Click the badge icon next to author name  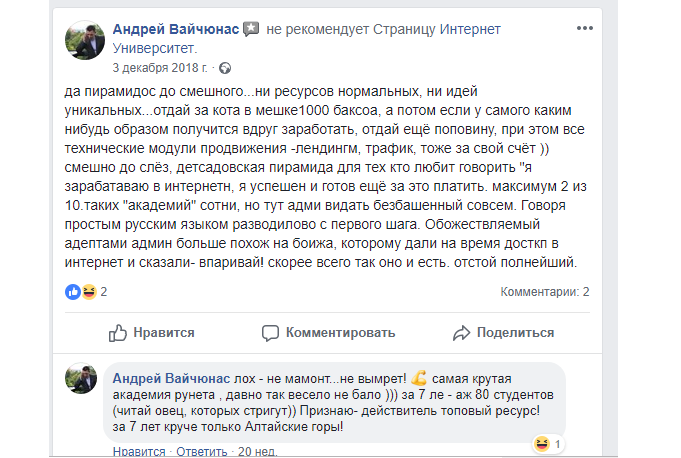251,30
